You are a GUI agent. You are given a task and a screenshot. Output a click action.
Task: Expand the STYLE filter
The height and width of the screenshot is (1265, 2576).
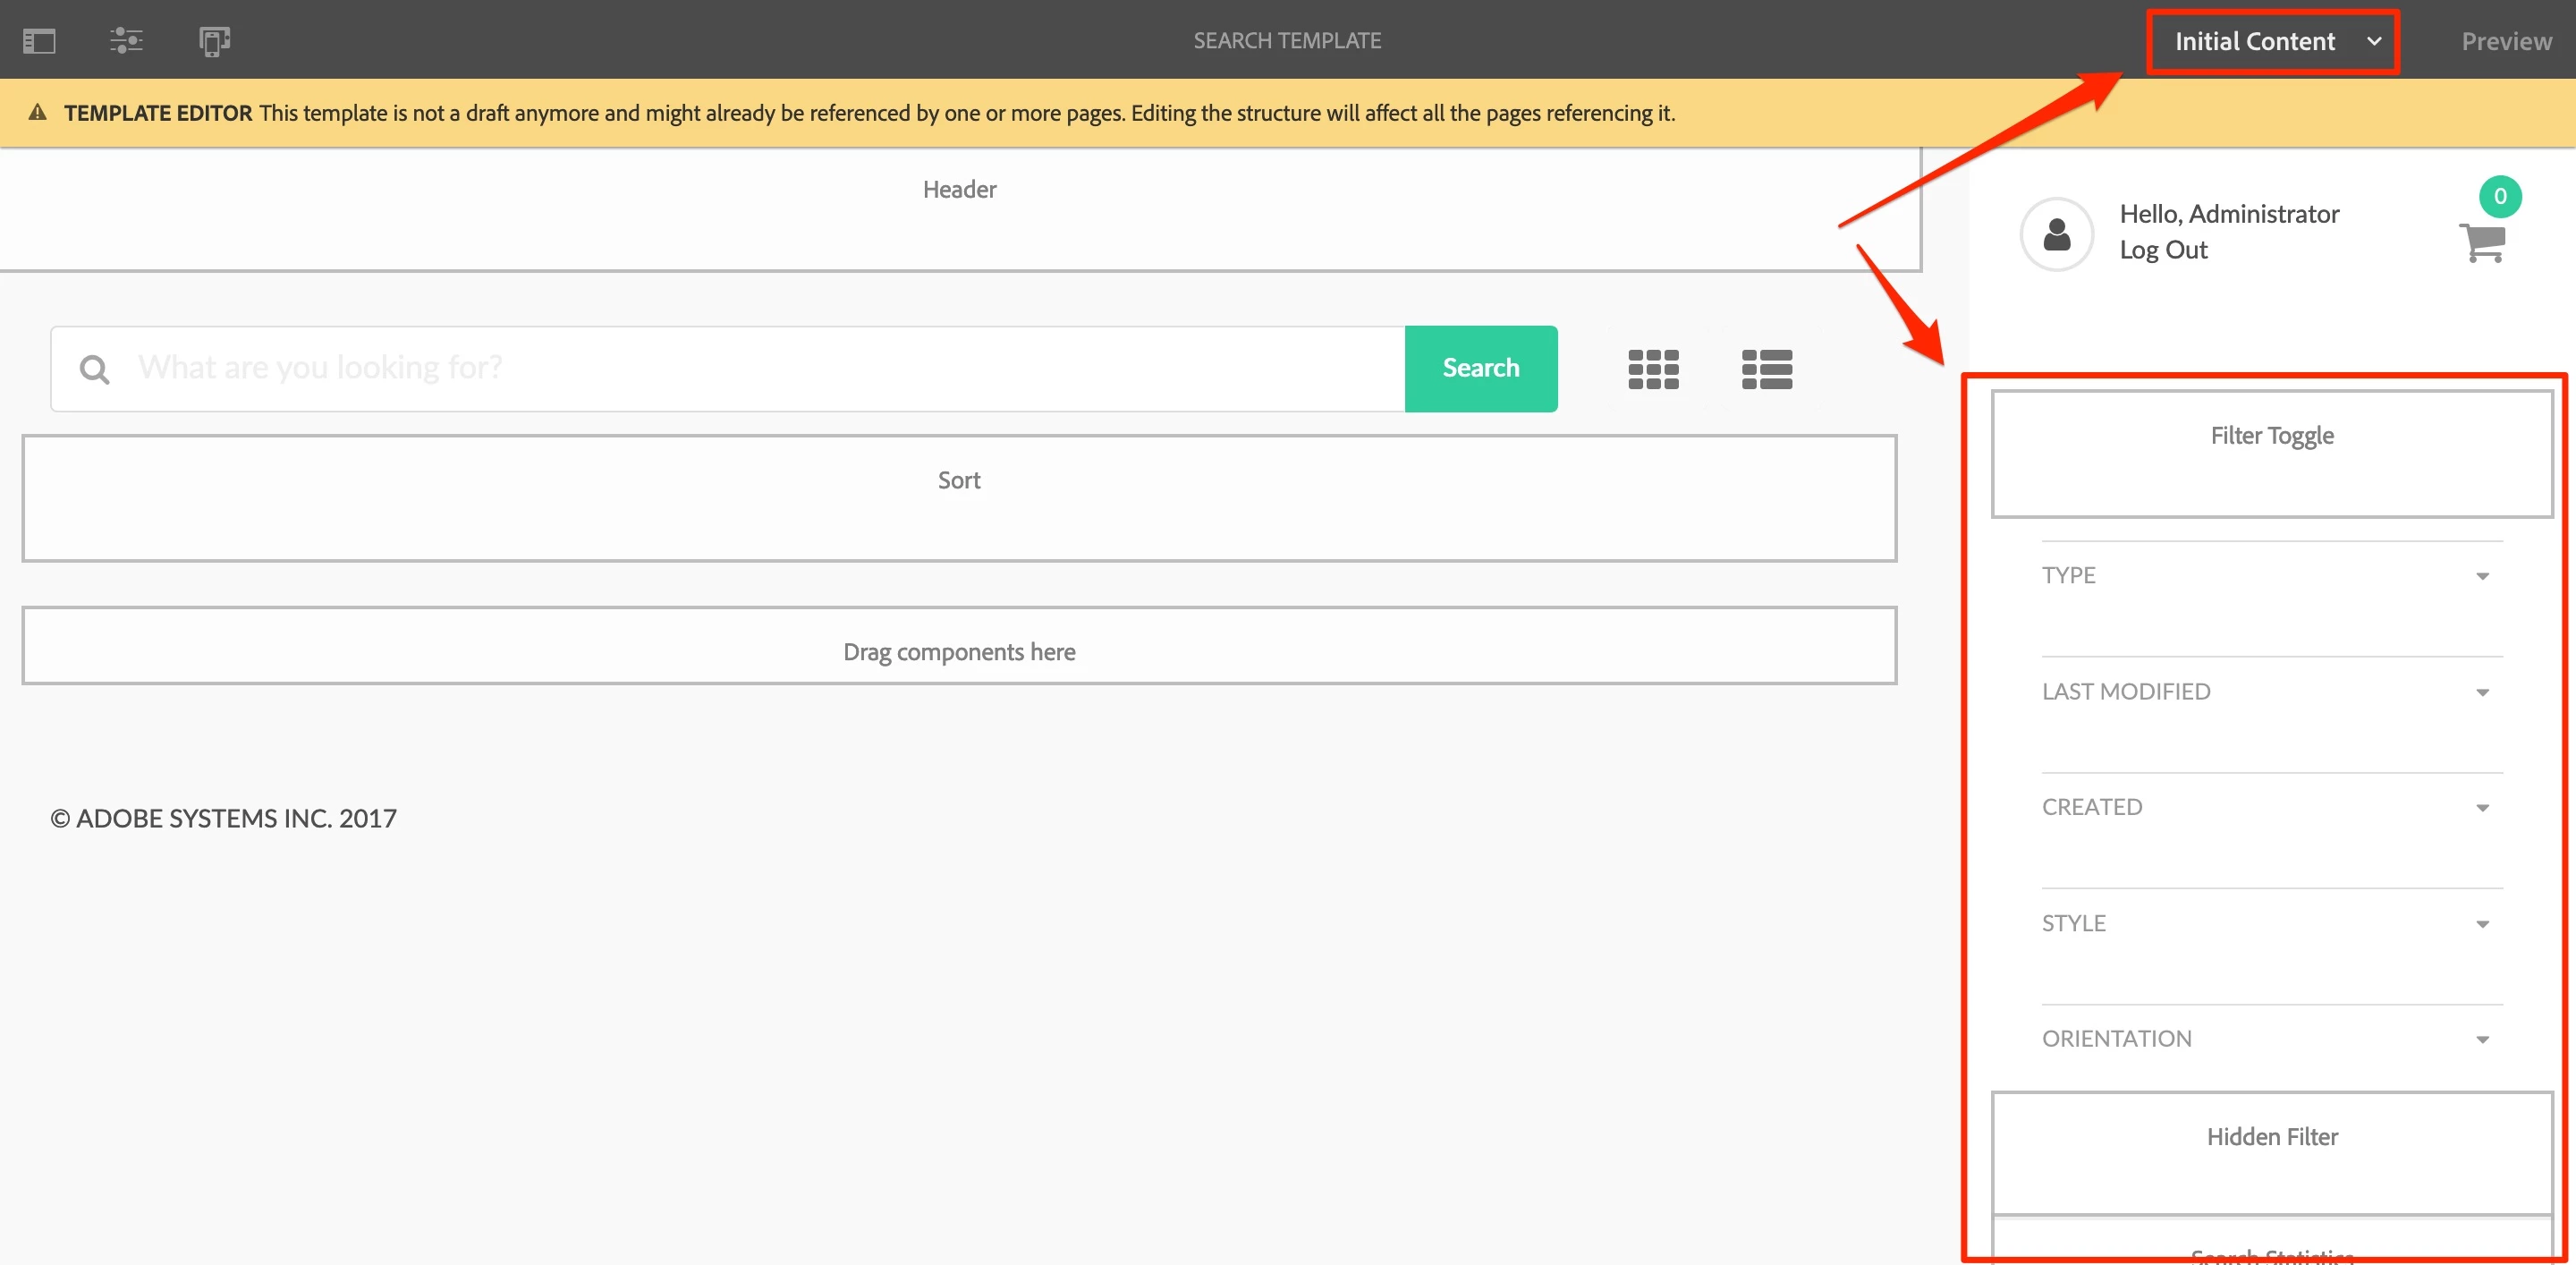click(2481, 924)
